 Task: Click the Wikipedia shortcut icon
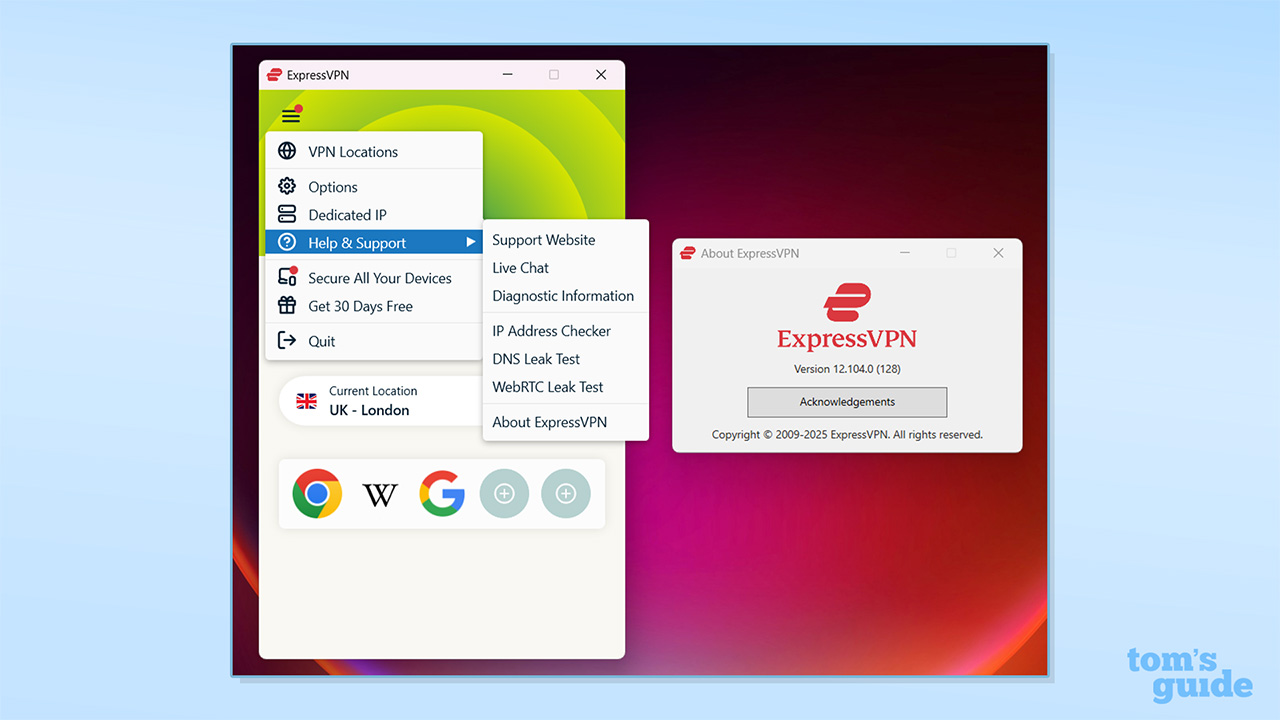pos(379,493)
